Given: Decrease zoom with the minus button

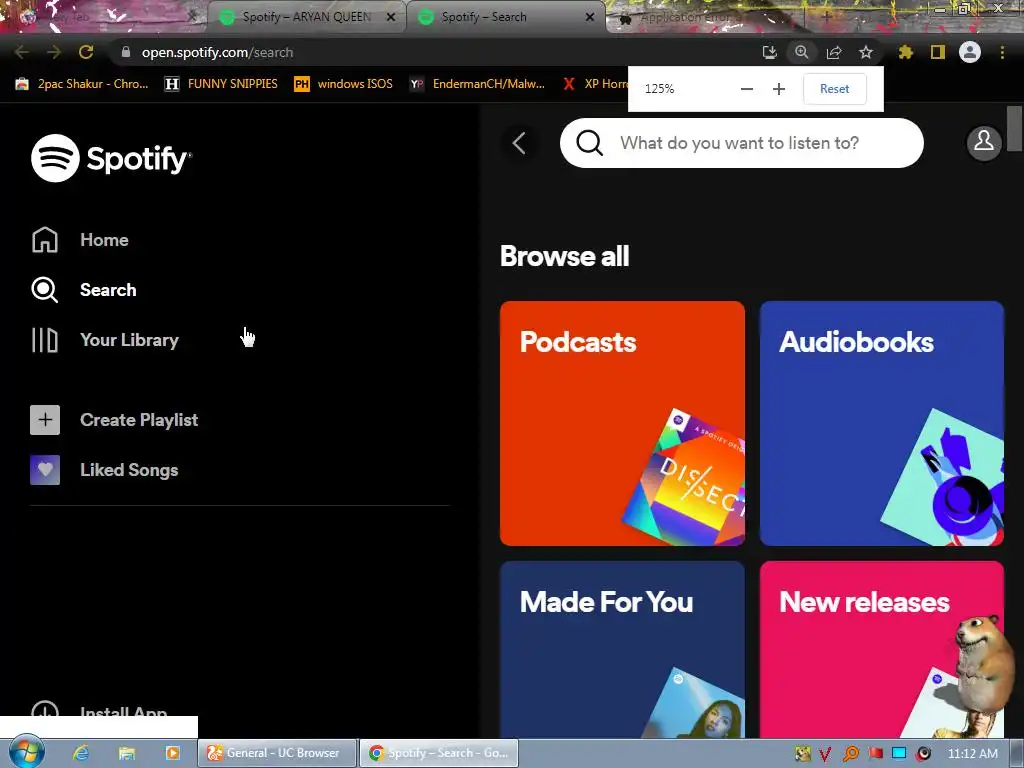Looking at the screenshot, I should click(747, 89).
